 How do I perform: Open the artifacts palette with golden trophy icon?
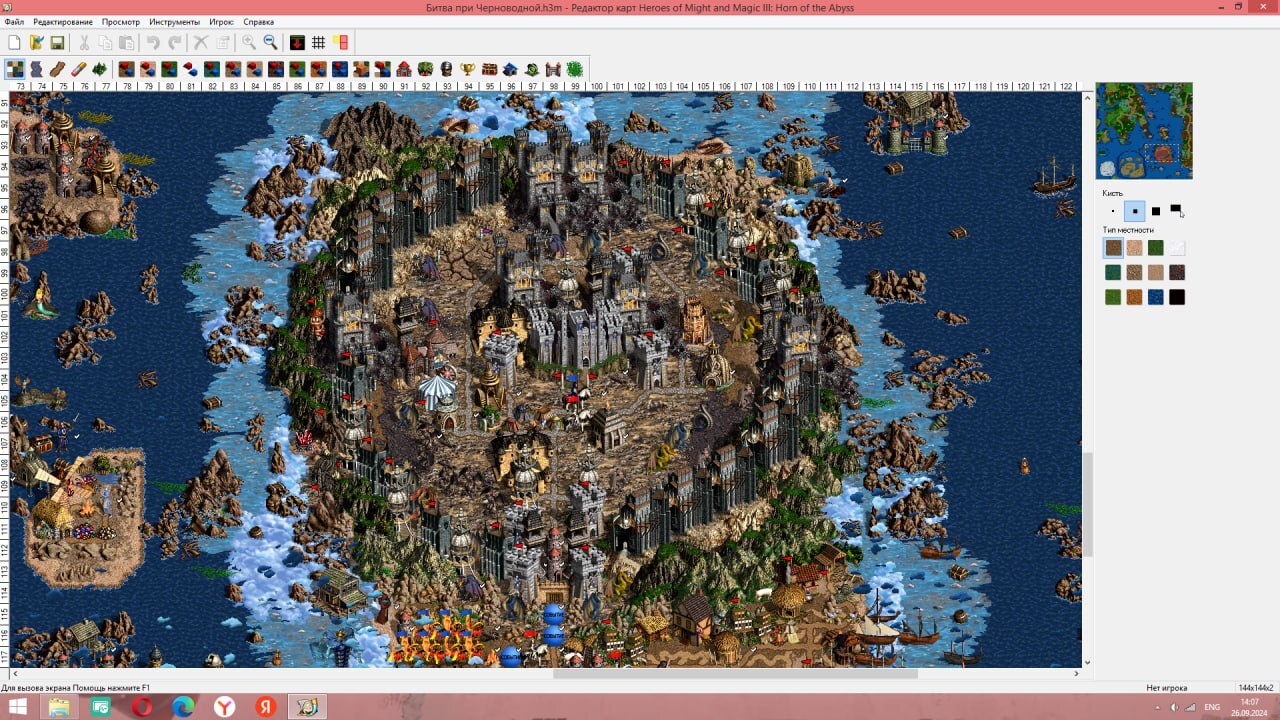468,69
